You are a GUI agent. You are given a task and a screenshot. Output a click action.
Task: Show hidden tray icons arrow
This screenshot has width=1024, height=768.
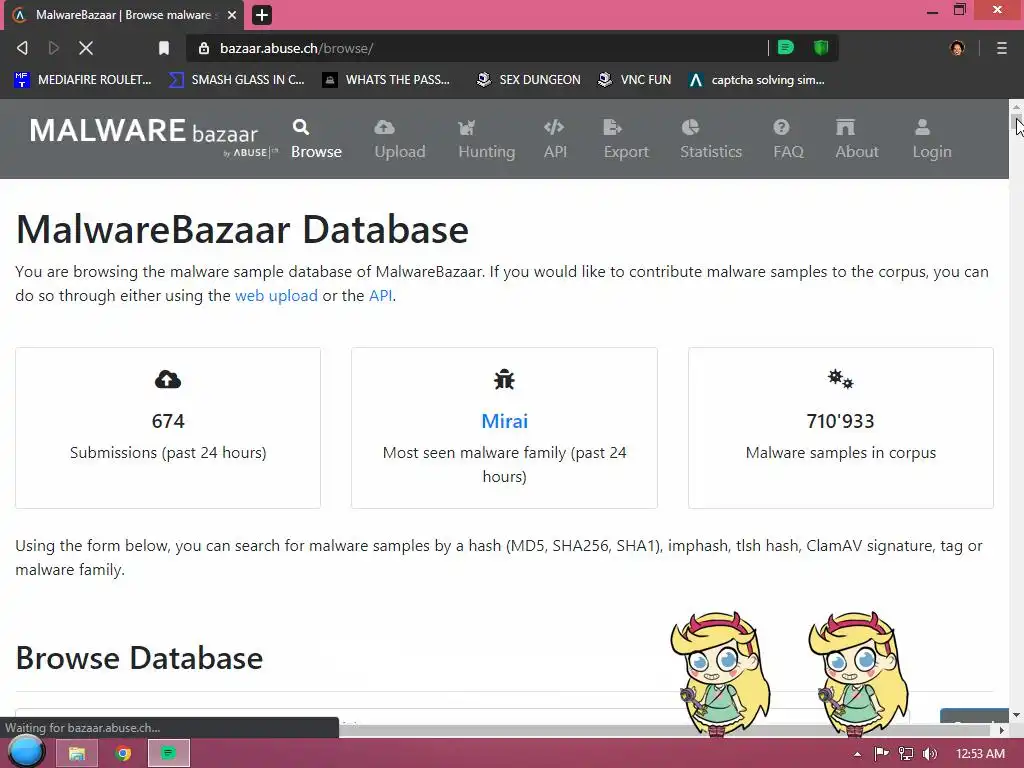[857, 754]
